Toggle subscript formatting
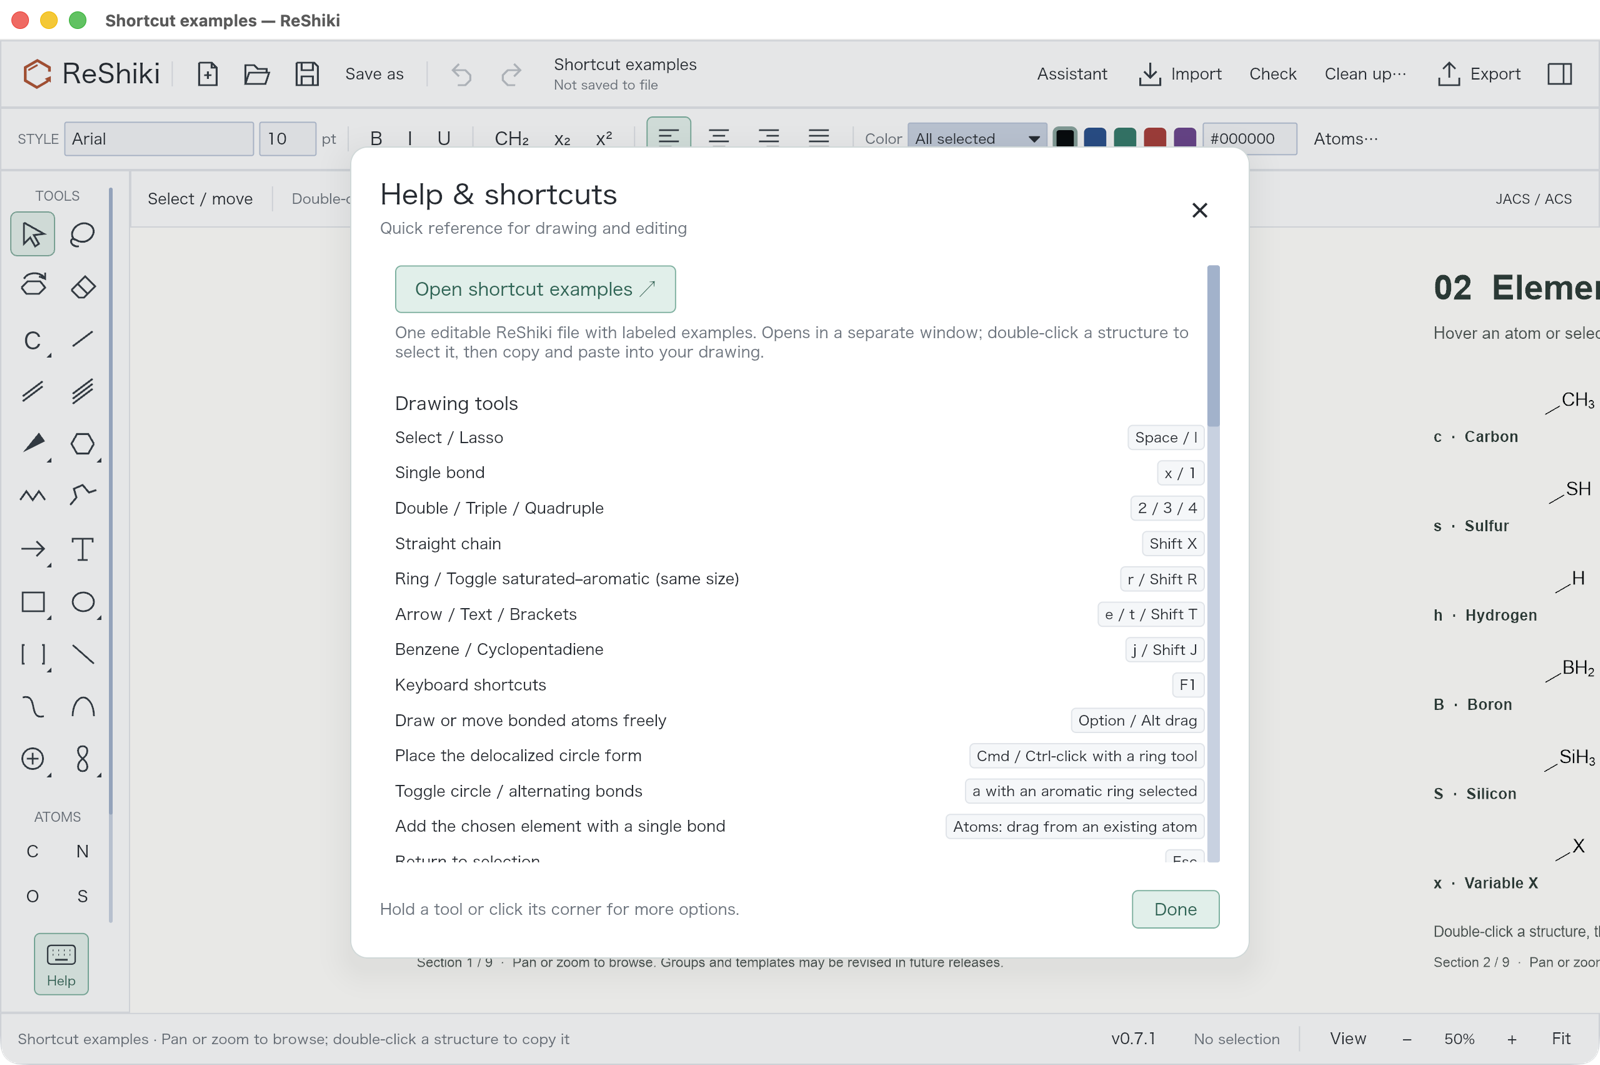Image resolution: width=1600 pixels, height=1065 pixels. tap(562, 139)
